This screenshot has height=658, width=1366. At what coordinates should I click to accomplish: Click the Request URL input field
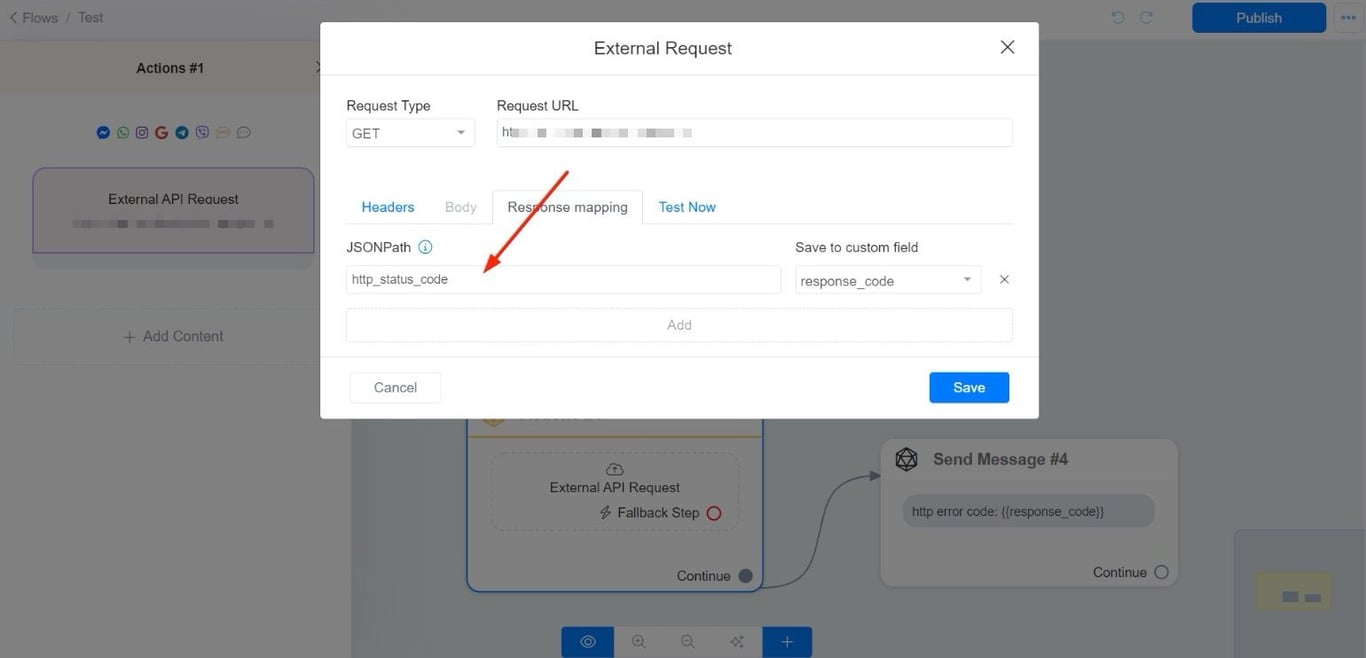tap(754, 133)
